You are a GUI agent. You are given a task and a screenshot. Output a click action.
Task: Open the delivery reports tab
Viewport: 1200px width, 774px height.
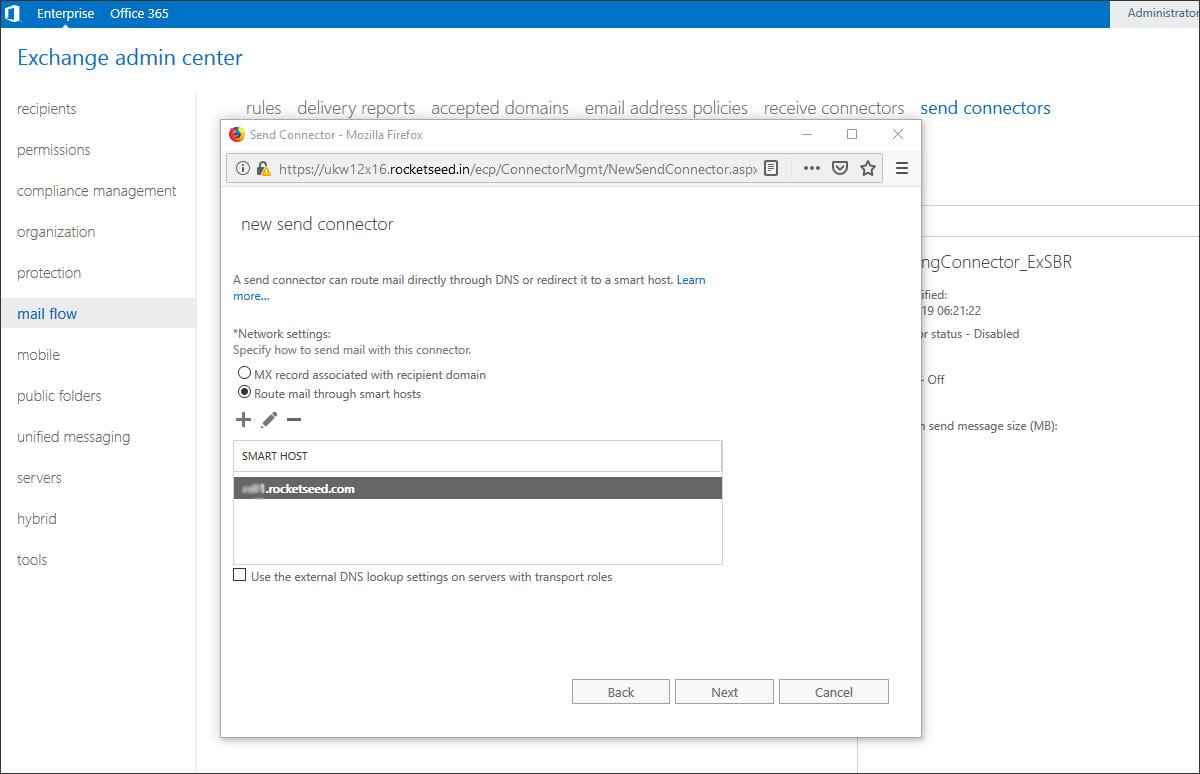[x=356, y=108]
